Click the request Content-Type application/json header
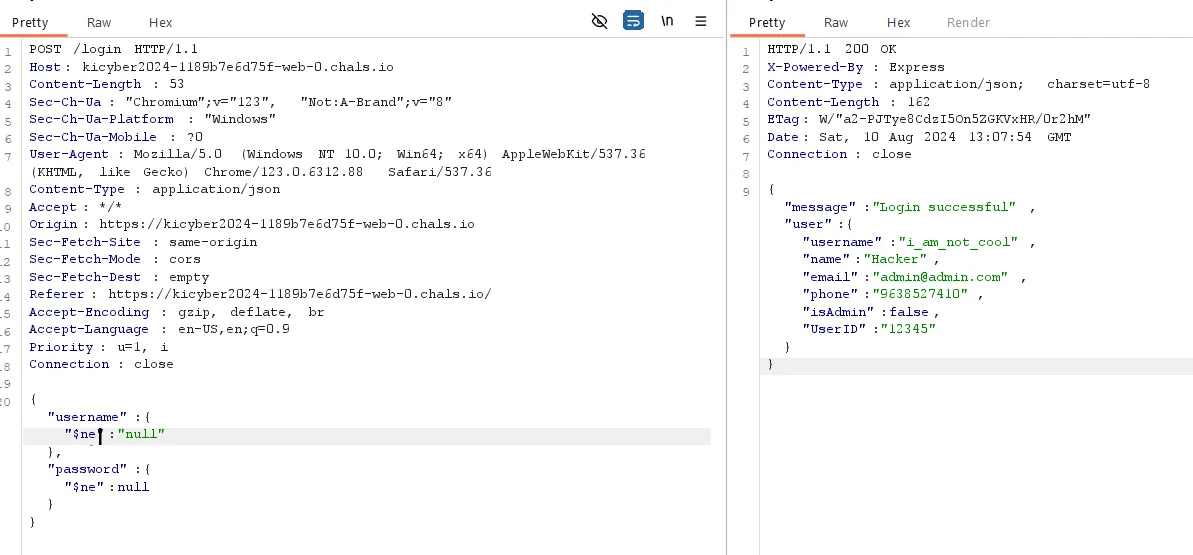 click(154, 190)
